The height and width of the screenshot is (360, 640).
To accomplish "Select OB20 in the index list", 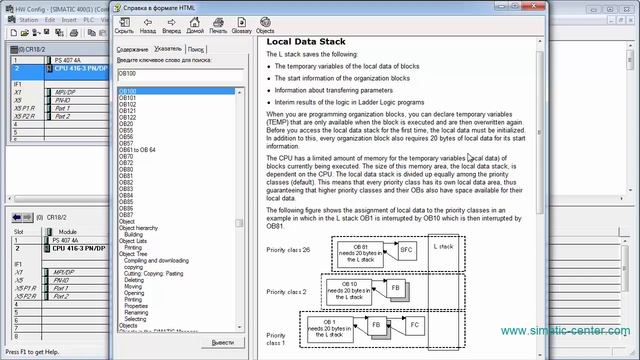I will [x=126, y=124].
